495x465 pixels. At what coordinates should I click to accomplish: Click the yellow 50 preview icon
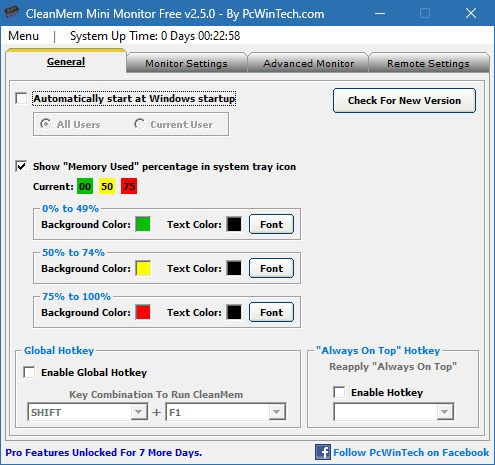107,186
